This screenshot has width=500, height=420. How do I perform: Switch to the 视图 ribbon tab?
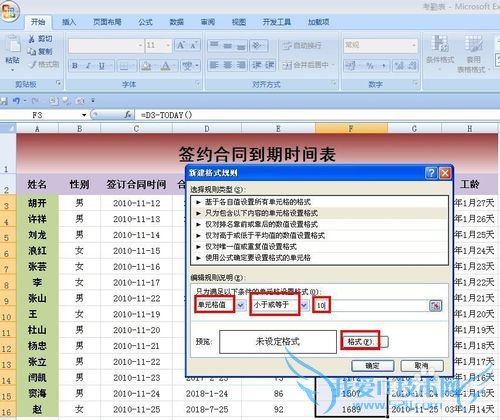click(x=239, y=22)
